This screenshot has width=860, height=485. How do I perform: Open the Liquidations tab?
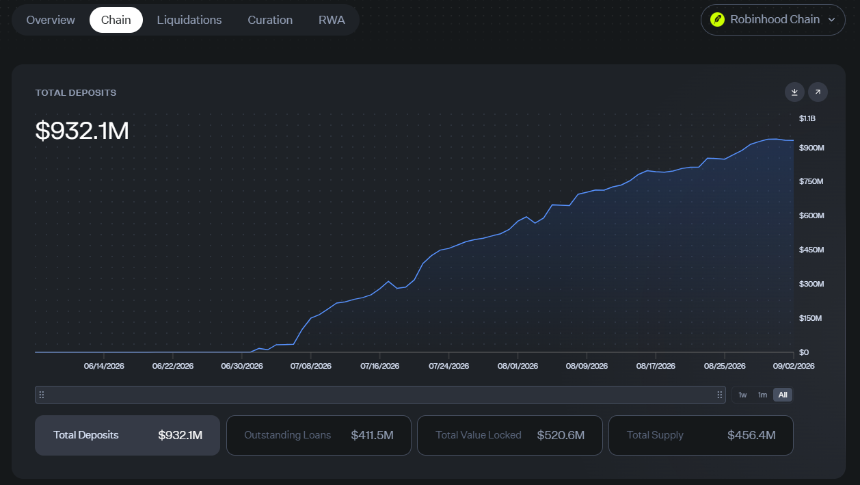[189, 20]
